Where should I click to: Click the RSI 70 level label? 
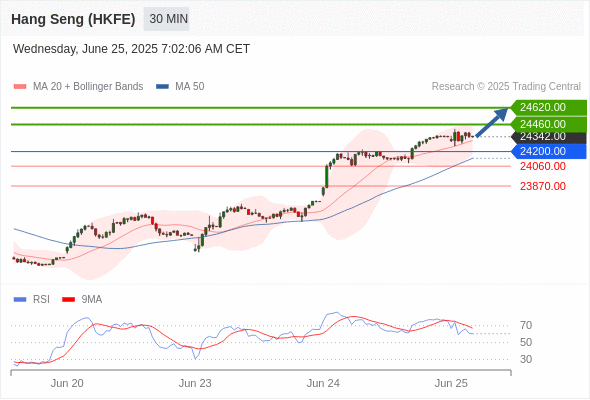pos(526,325)
